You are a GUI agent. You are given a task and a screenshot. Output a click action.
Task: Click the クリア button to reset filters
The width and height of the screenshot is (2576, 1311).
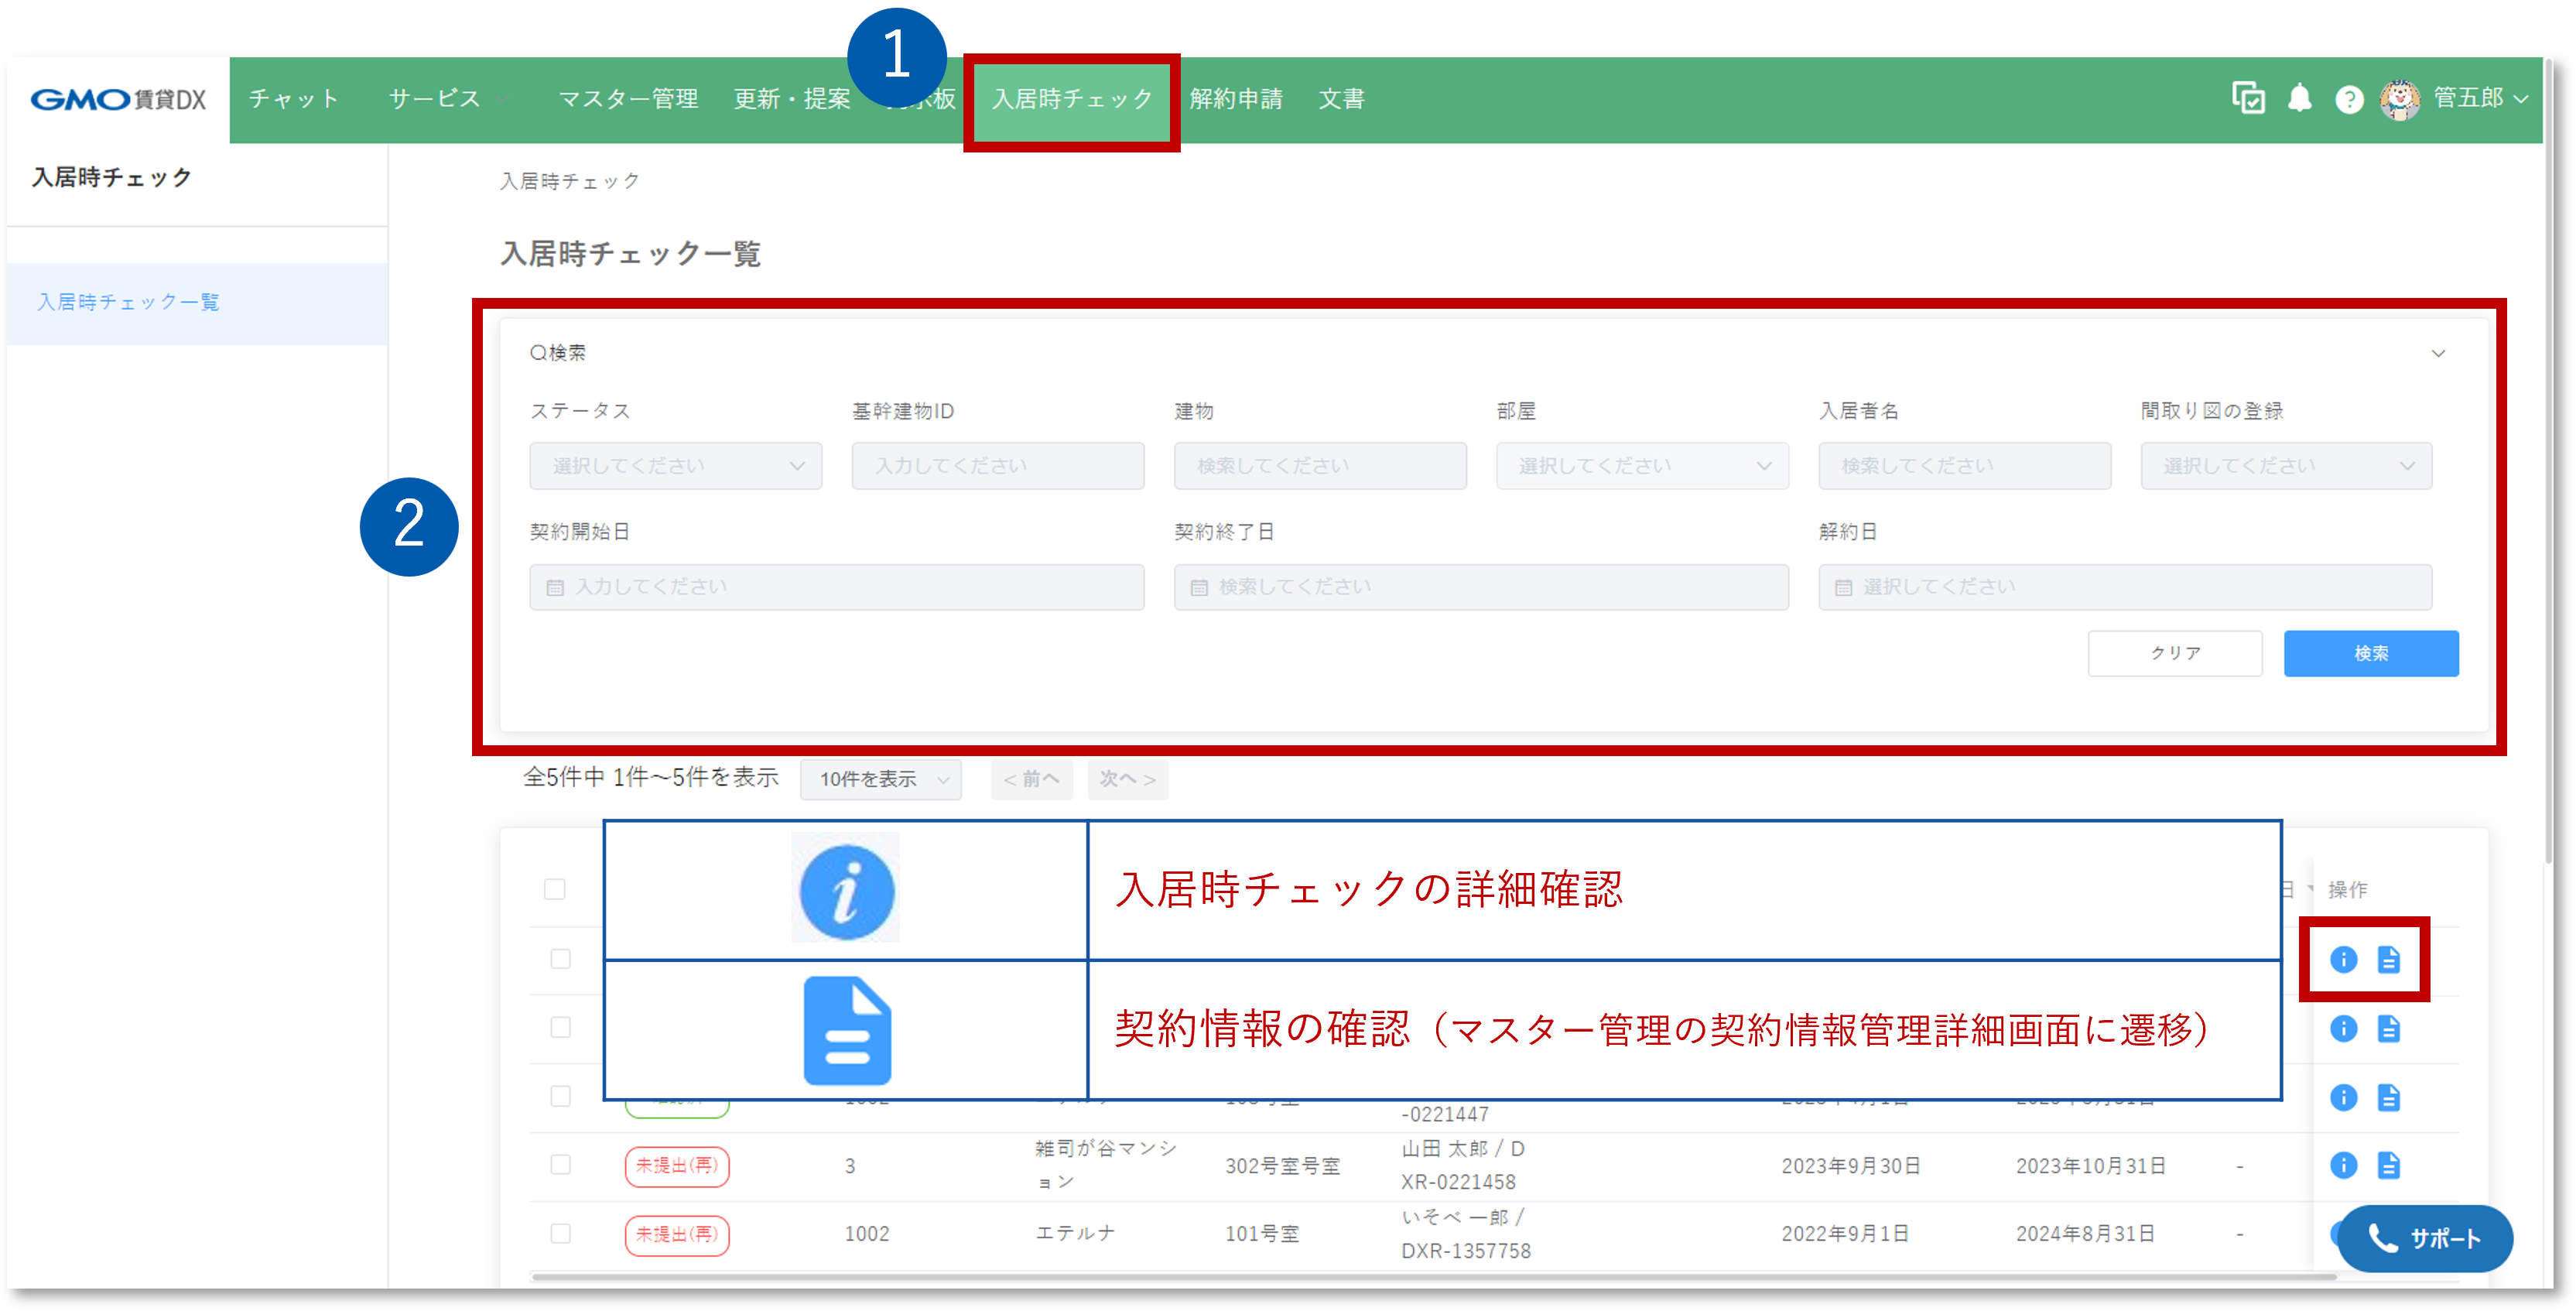pyautogui.click(x=2175, y=653)
